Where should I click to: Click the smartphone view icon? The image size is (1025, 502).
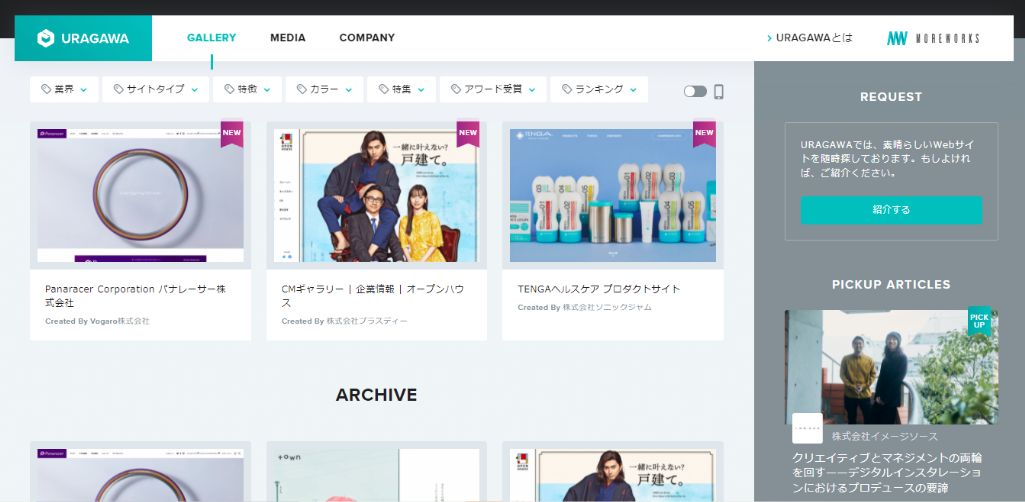tap(718, 91)
